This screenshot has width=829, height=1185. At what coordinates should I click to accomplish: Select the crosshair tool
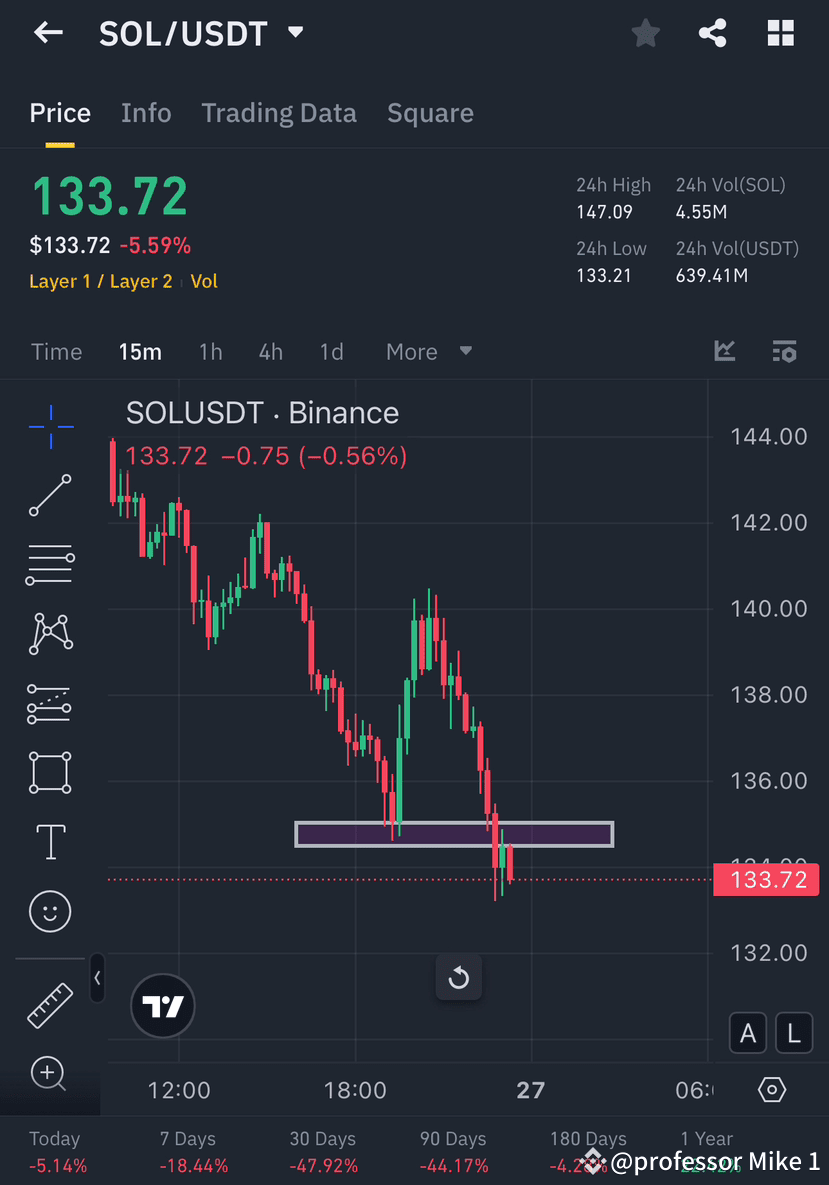tap(50, 426)
